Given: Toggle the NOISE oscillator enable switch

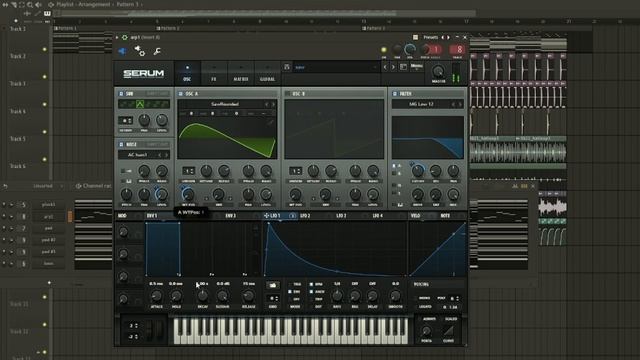Looking at the screenshot, I should [x=121, y=144].
